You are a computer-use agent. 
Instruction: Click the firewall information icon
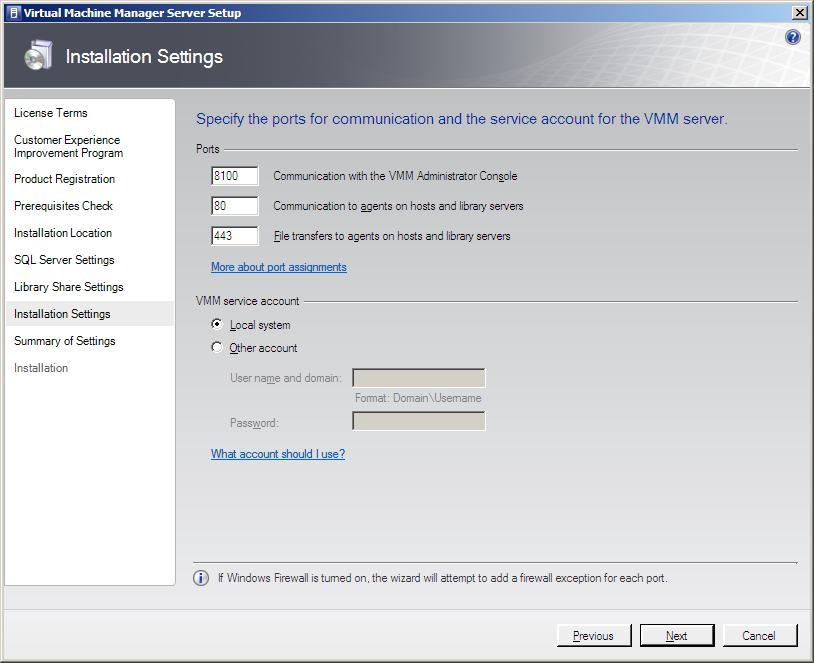201,578
